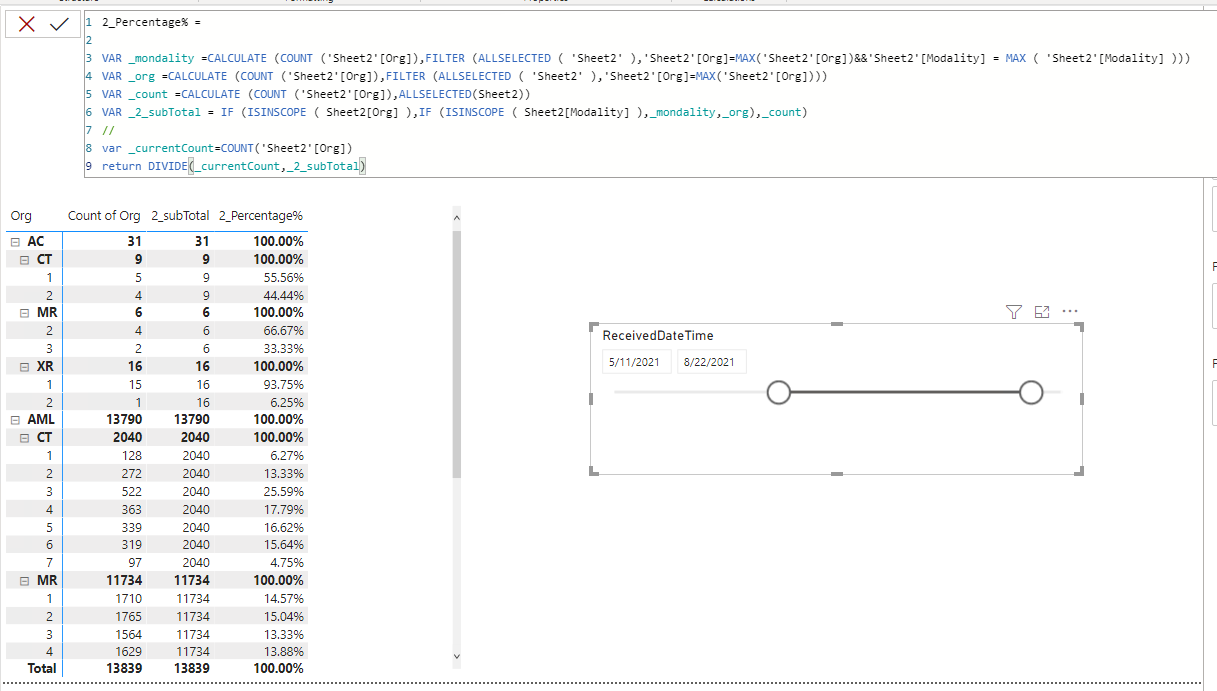Select the count cell 319
The image size is (1217, 691).
(131, 544)
